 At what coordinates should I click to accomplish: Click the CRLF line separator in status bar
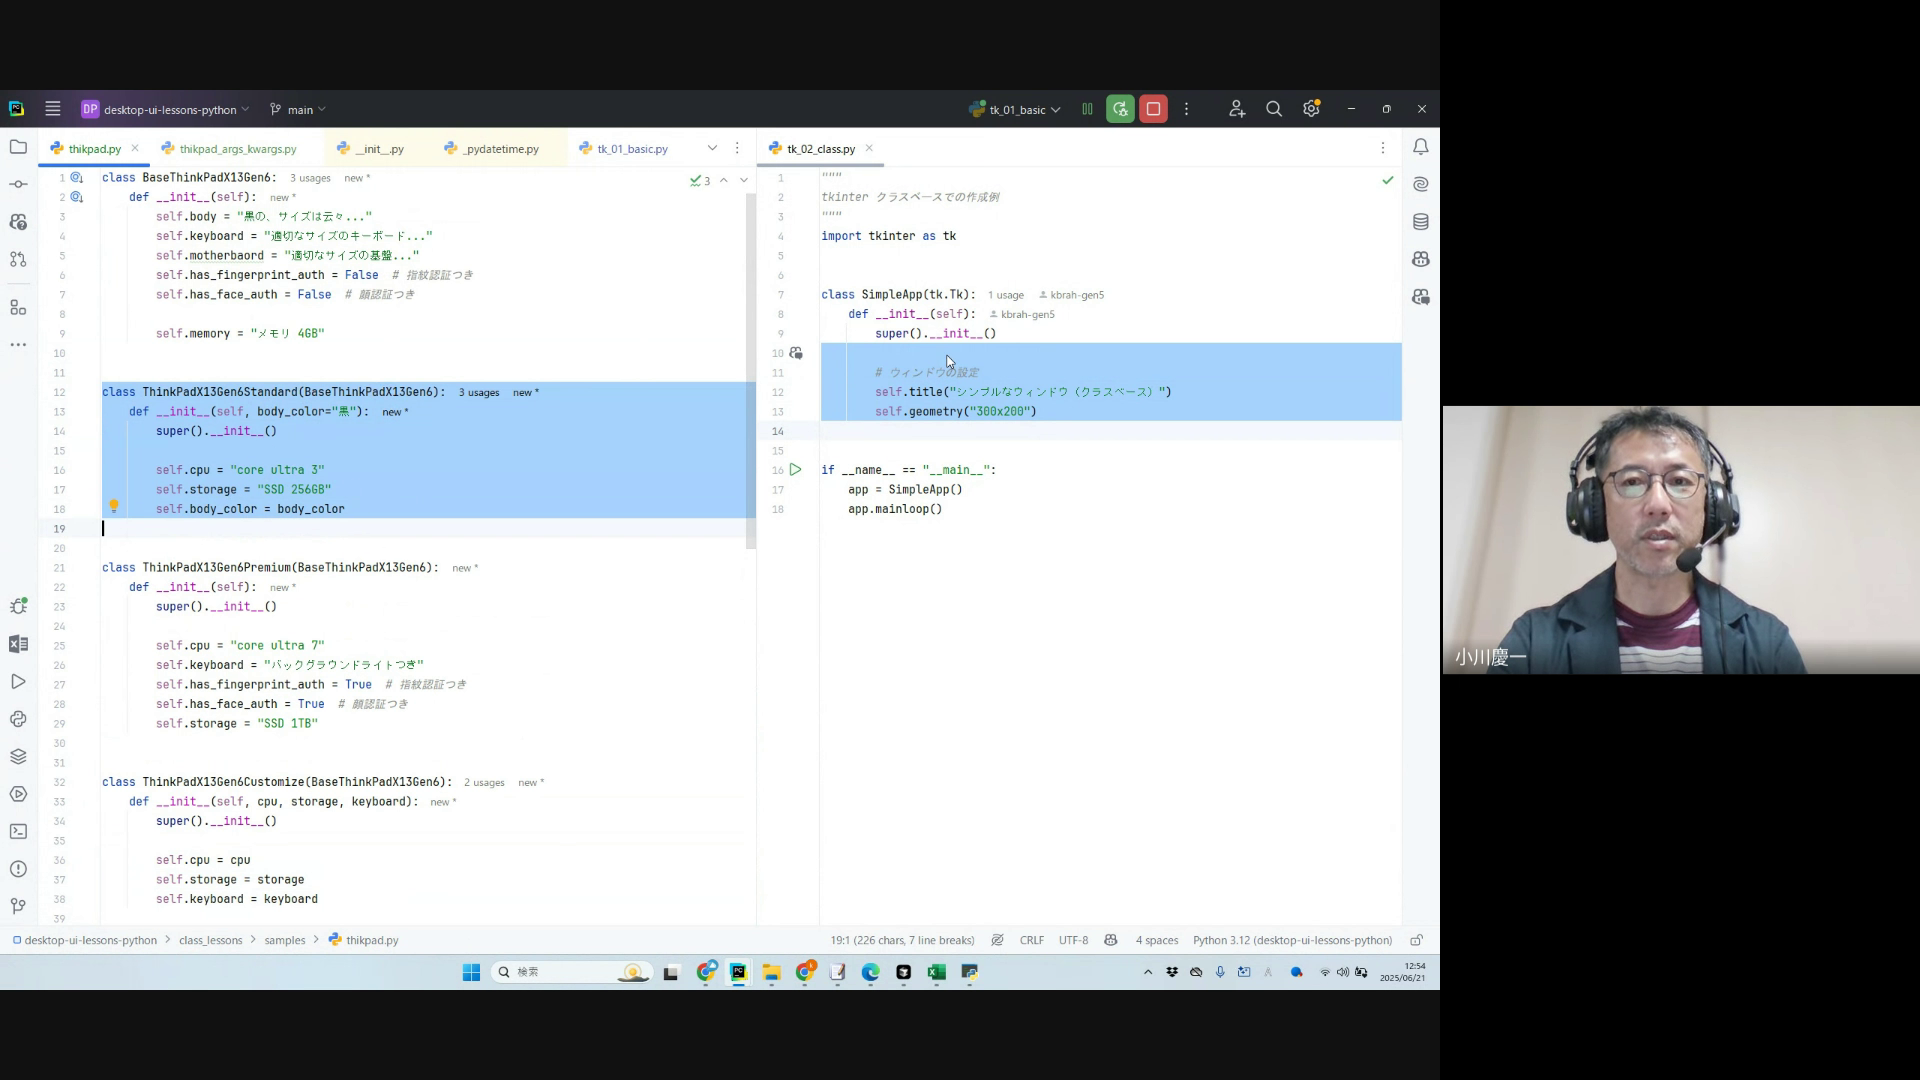tap(1031, 940)
